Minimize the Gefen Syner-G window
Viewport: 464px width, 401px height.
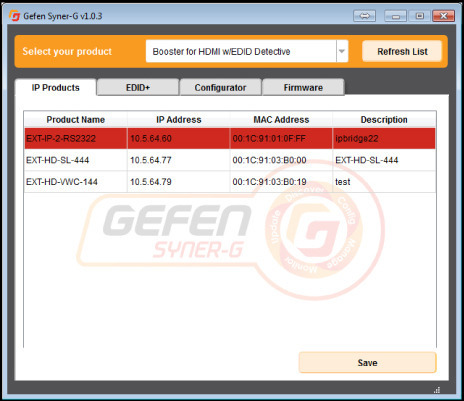tap(395, 16)
